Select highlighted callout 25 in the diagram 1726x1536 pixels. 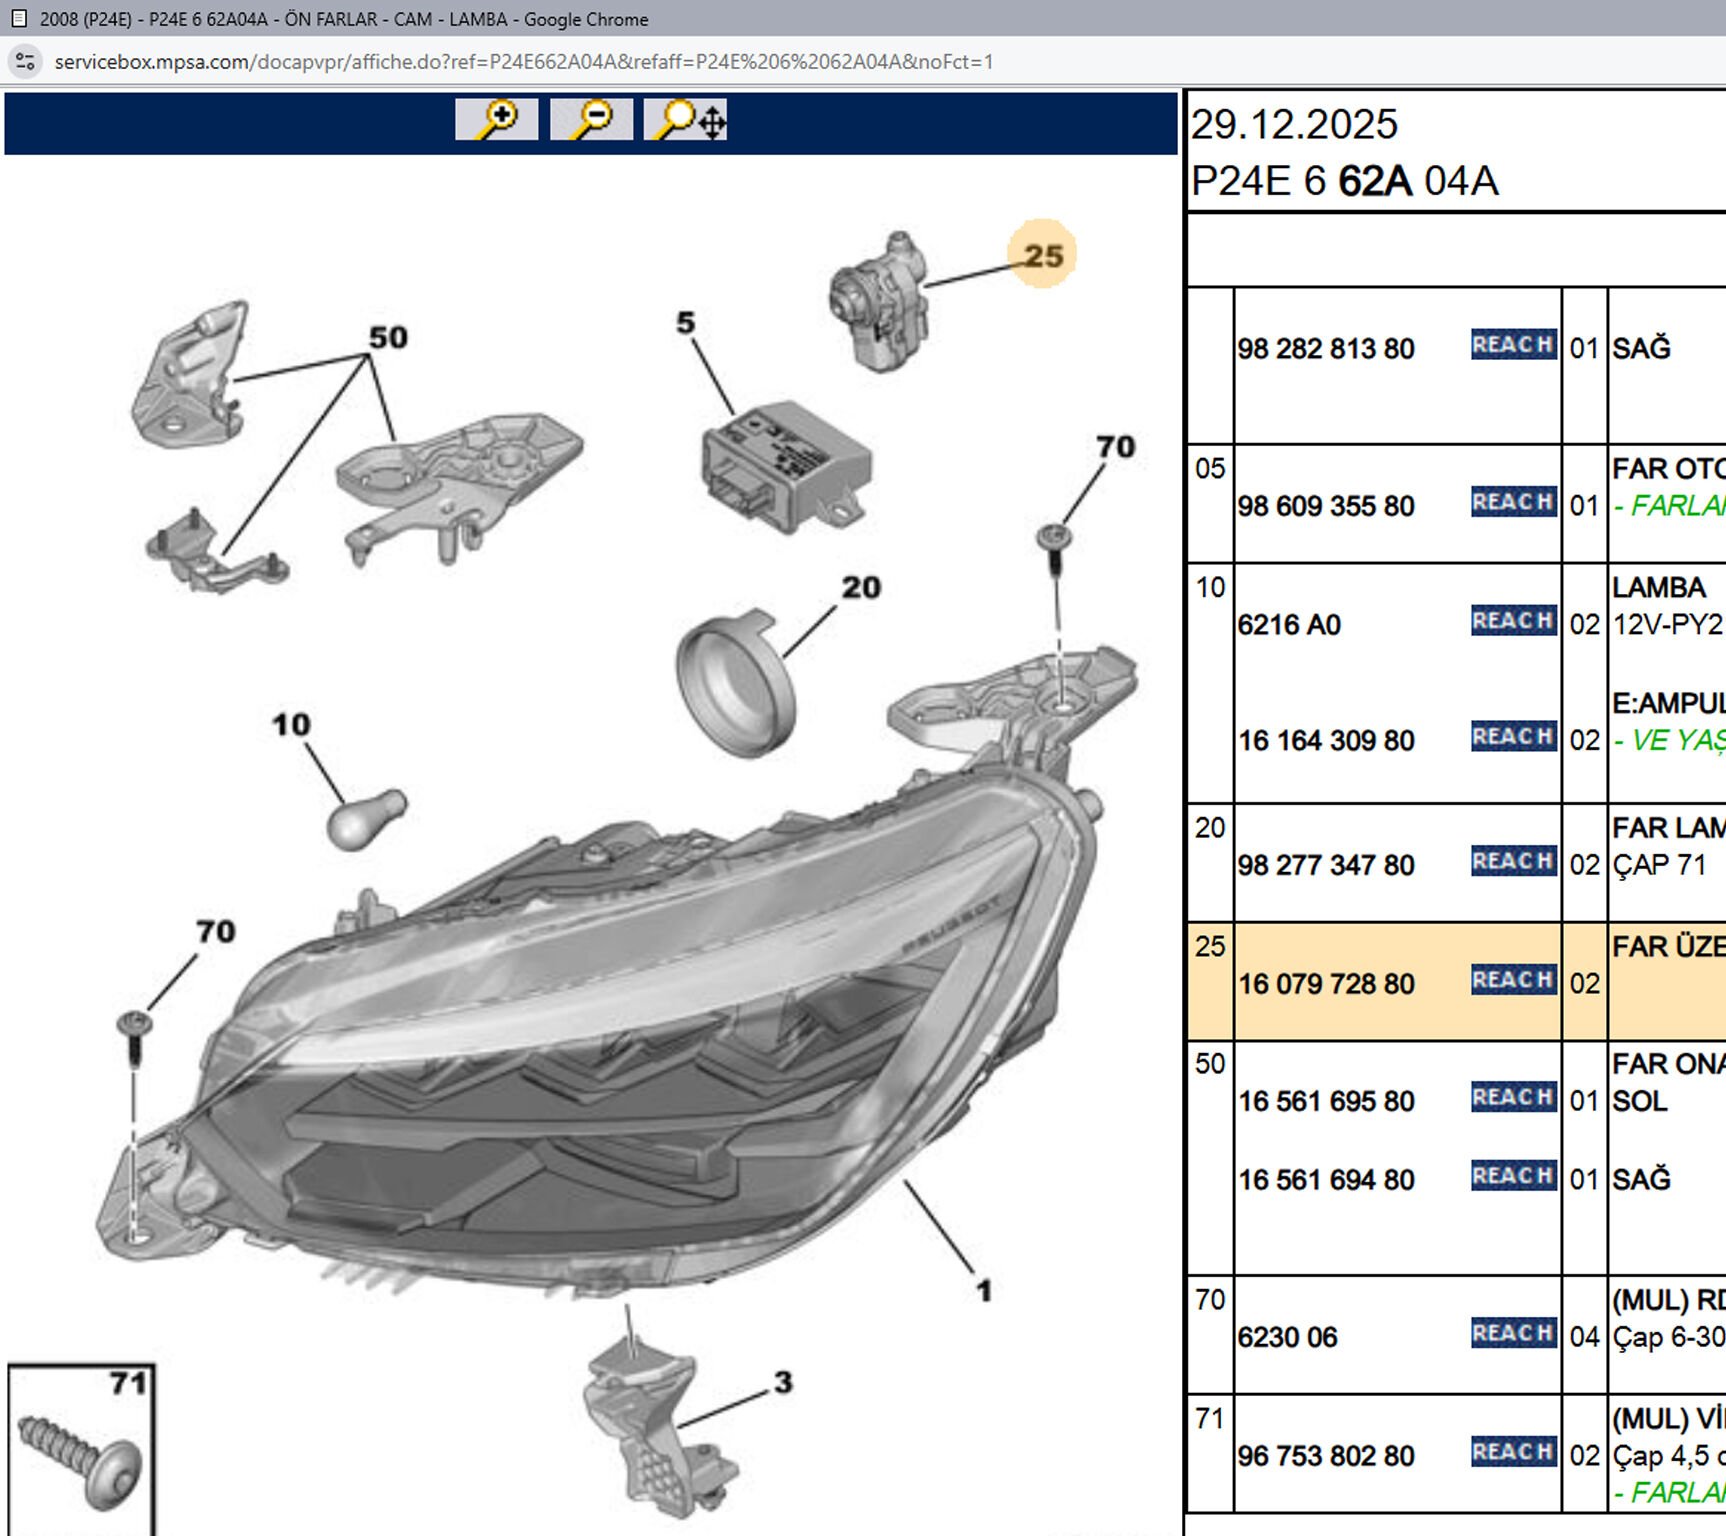[1042, 255]
